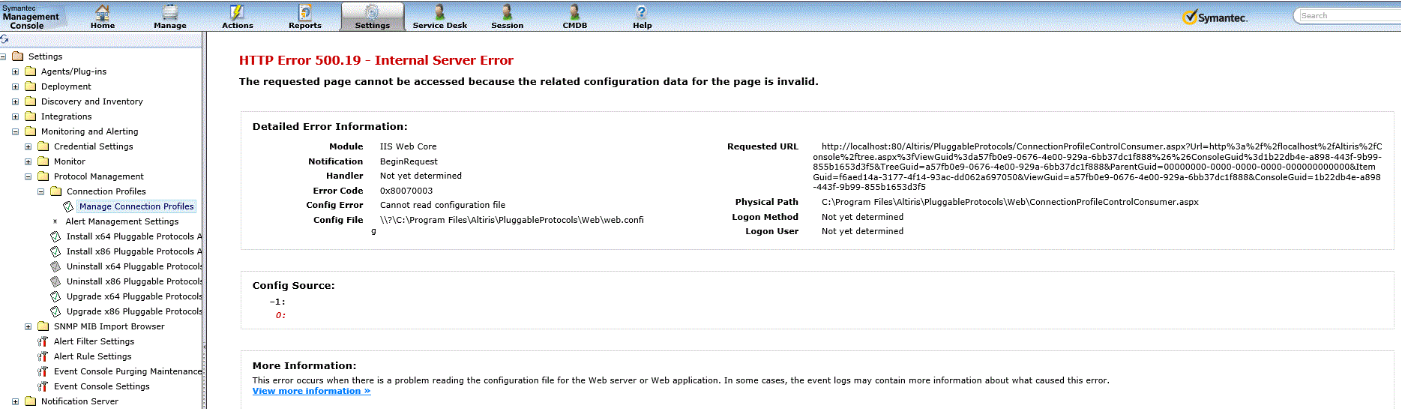Click the Home icon in top navigation
This screenshot has width=1401, height=409.
pos(103,12)
